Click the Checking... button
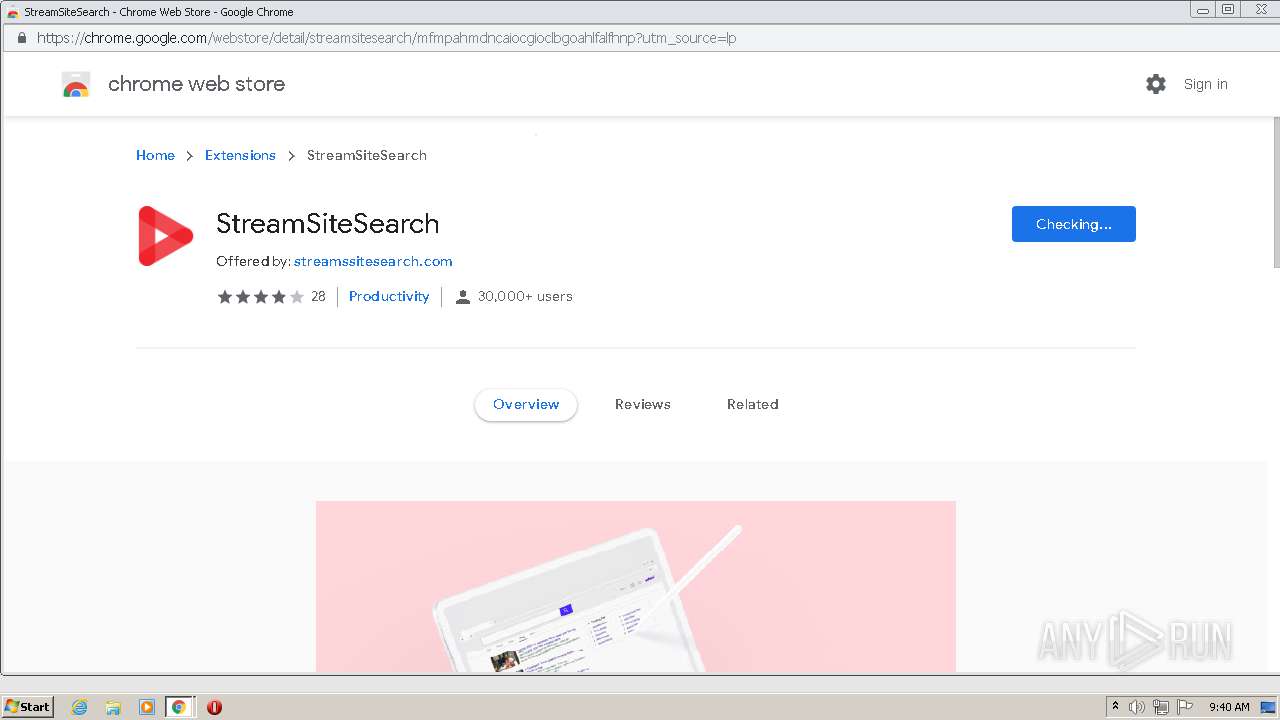 1074,224
